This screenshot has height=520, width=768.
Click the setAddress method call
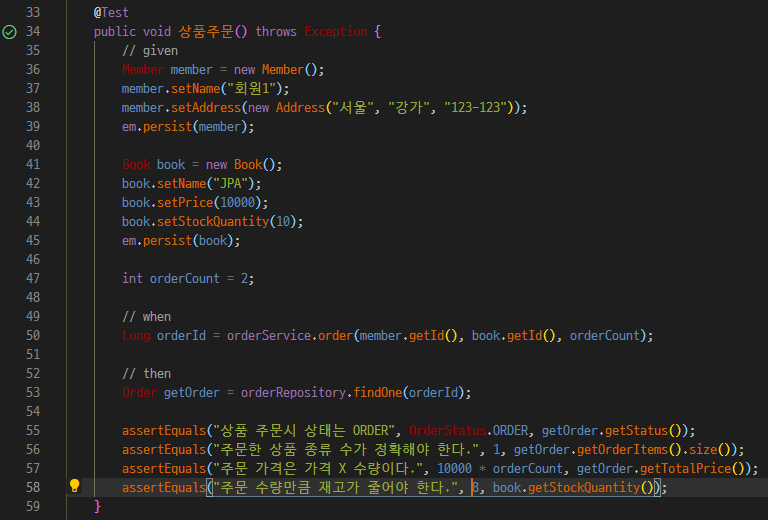(206, 107)
